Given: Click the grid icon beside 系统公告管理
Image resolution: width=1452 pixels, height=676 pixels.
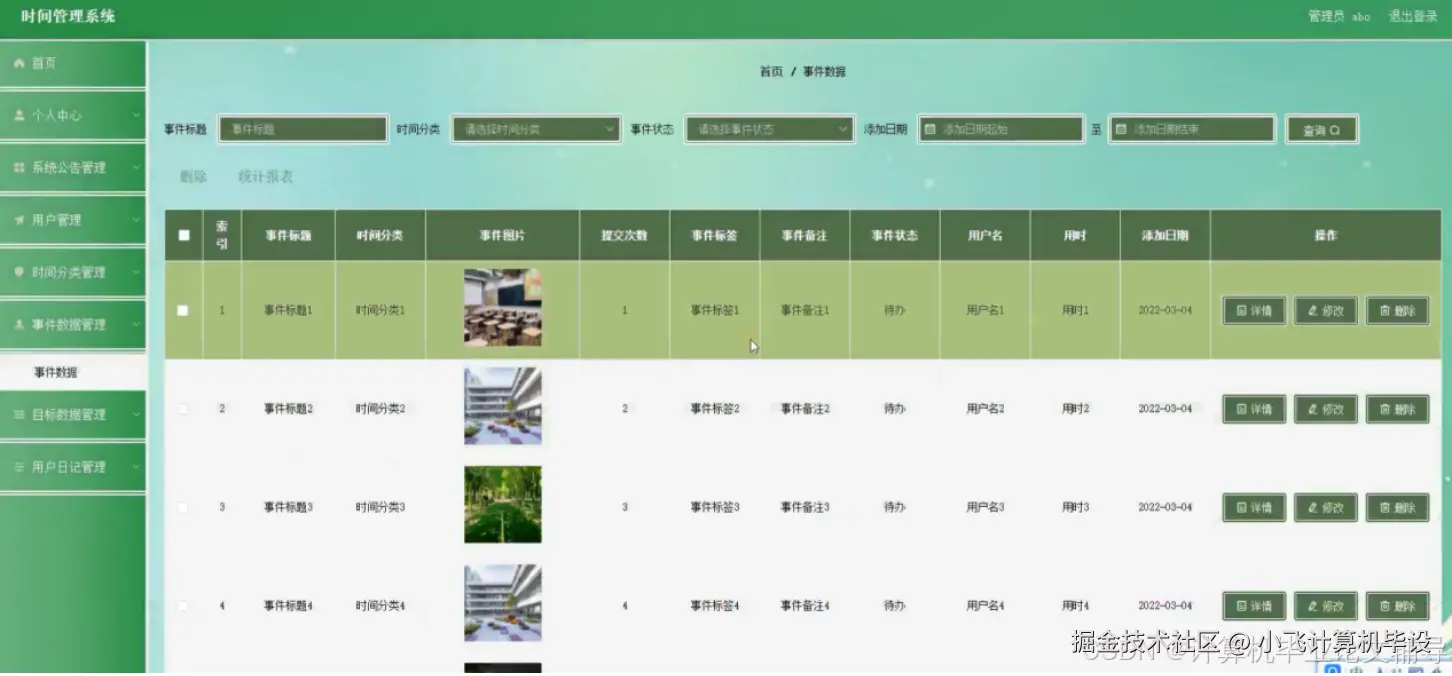Looking at the screenshot, I should [19, 167].
